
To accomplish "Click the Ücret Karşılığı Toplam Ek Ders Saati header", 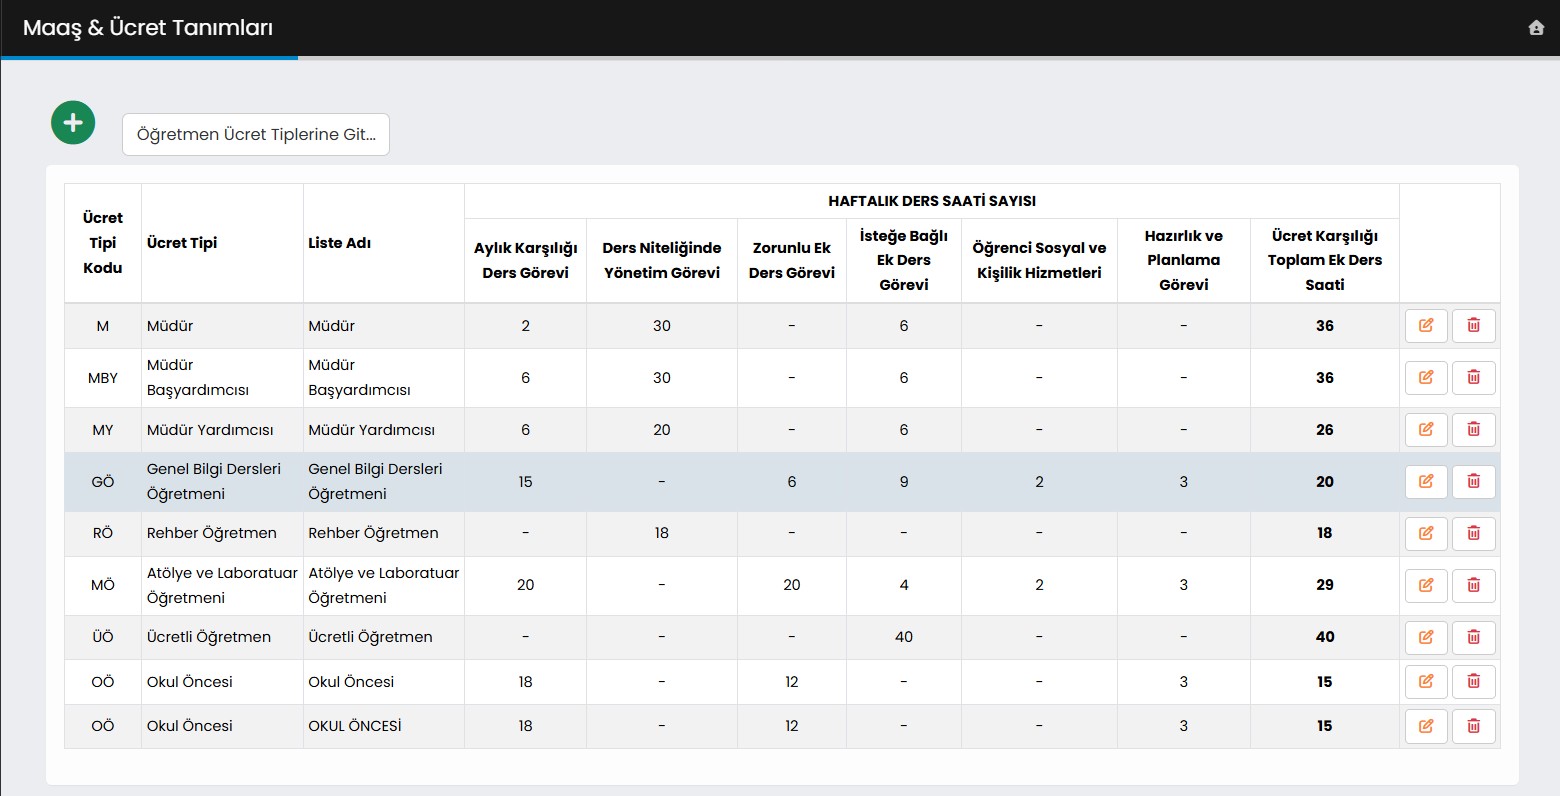I will tap(1325, 260).
